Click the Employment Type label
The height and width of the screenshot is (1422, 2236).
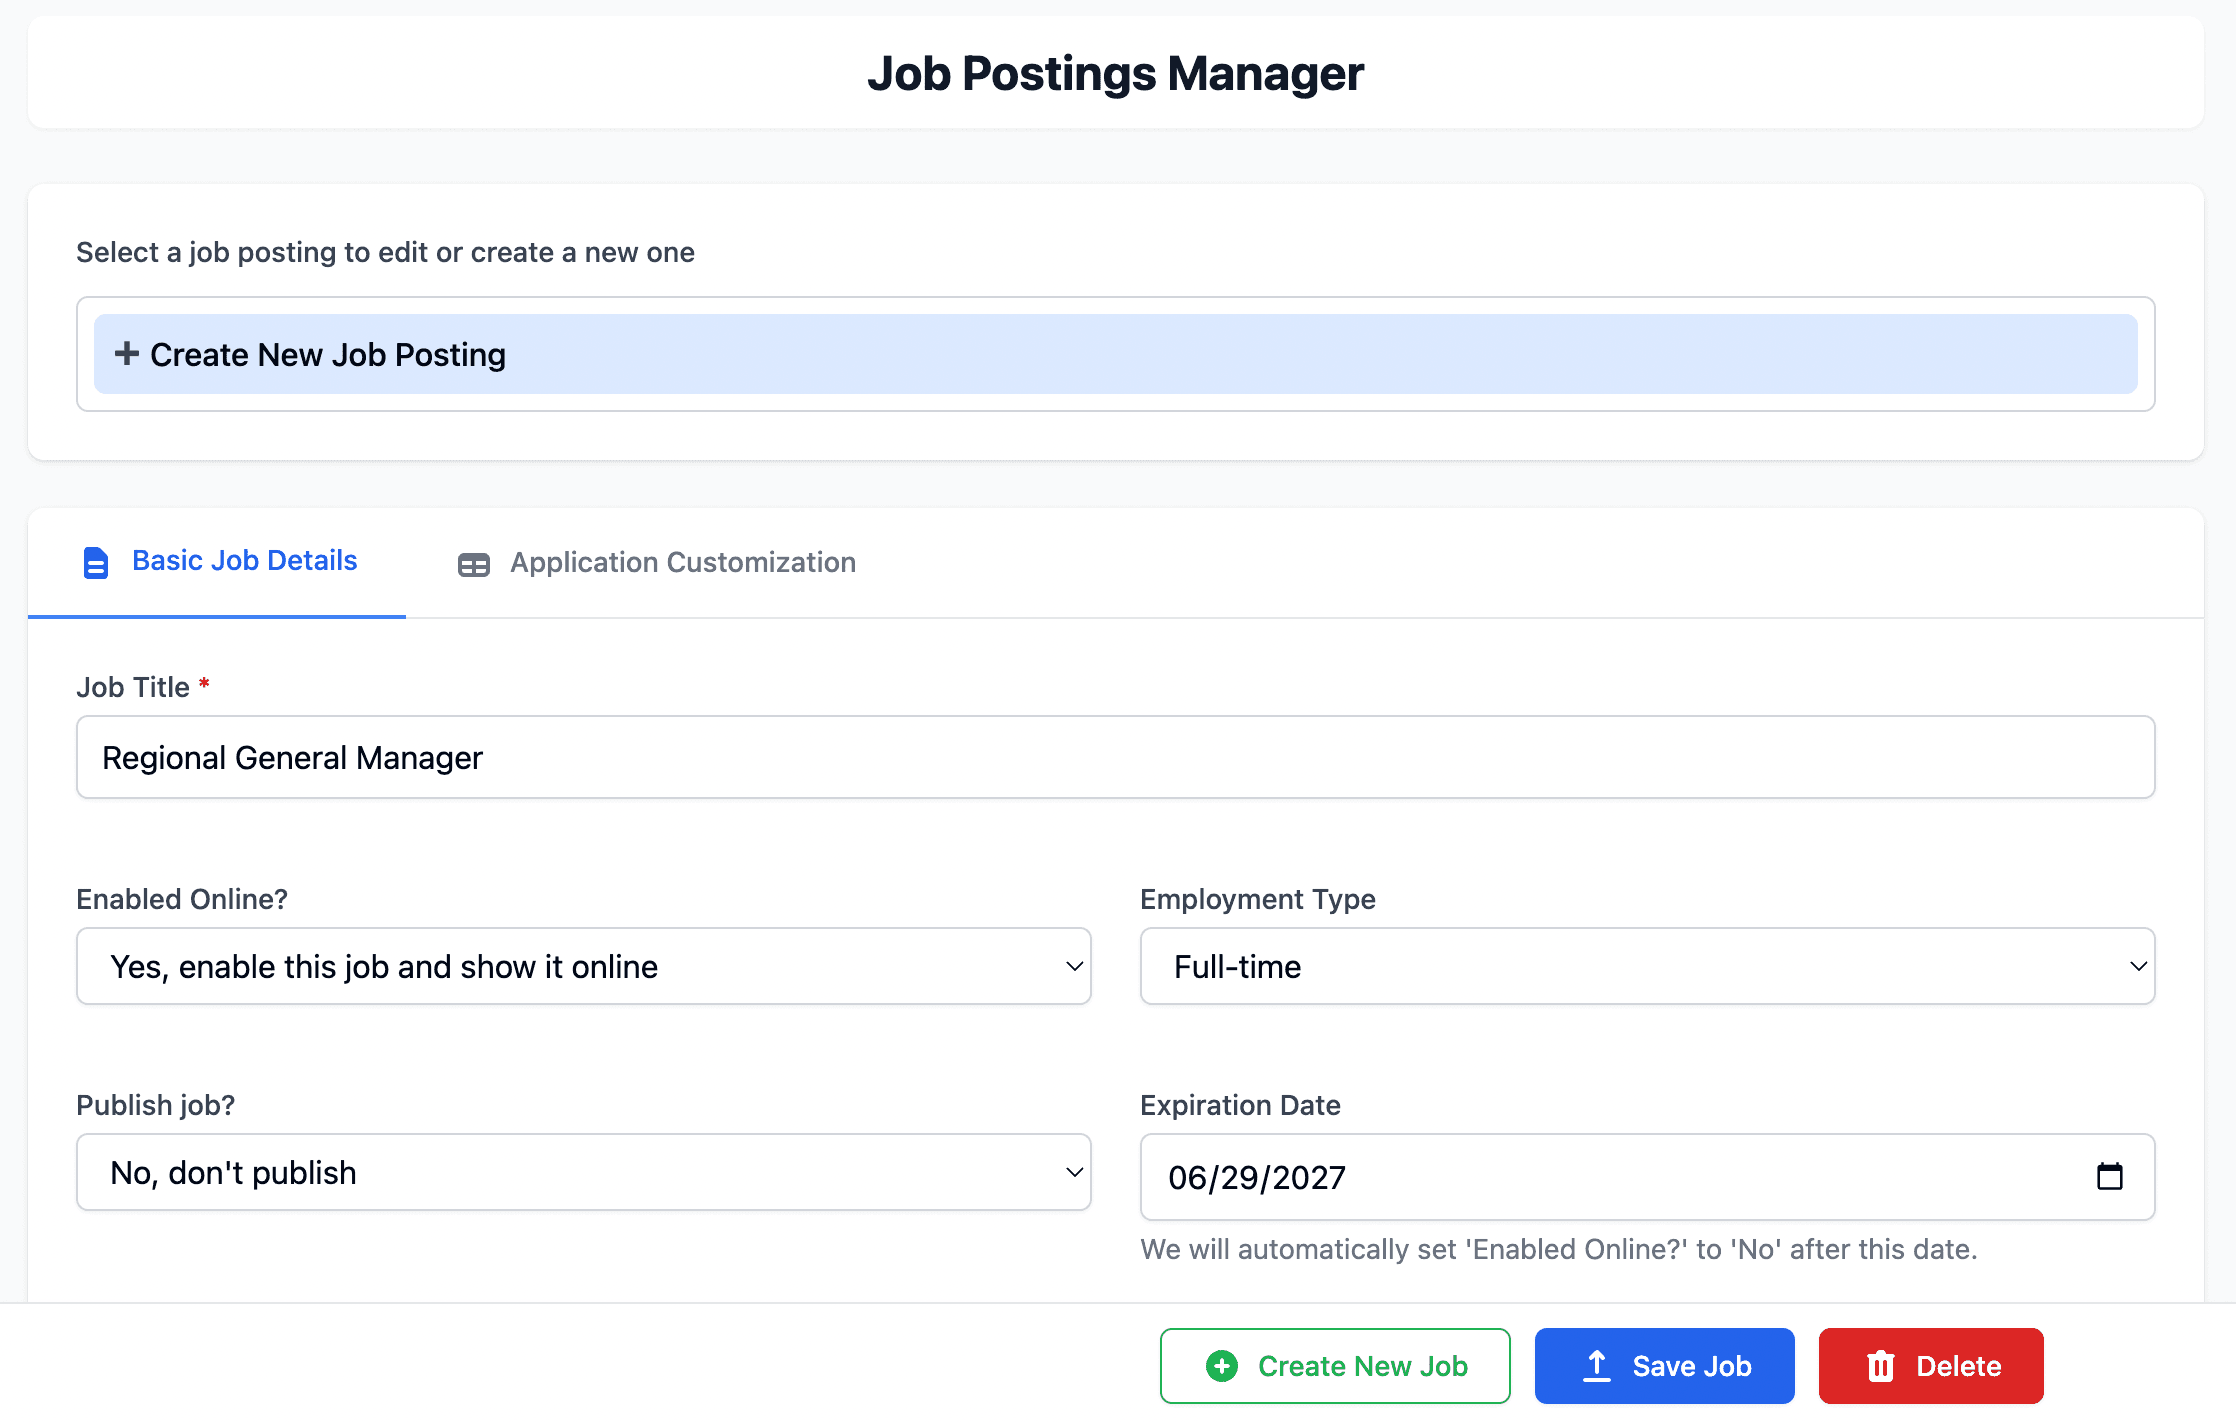point(1258,899)
